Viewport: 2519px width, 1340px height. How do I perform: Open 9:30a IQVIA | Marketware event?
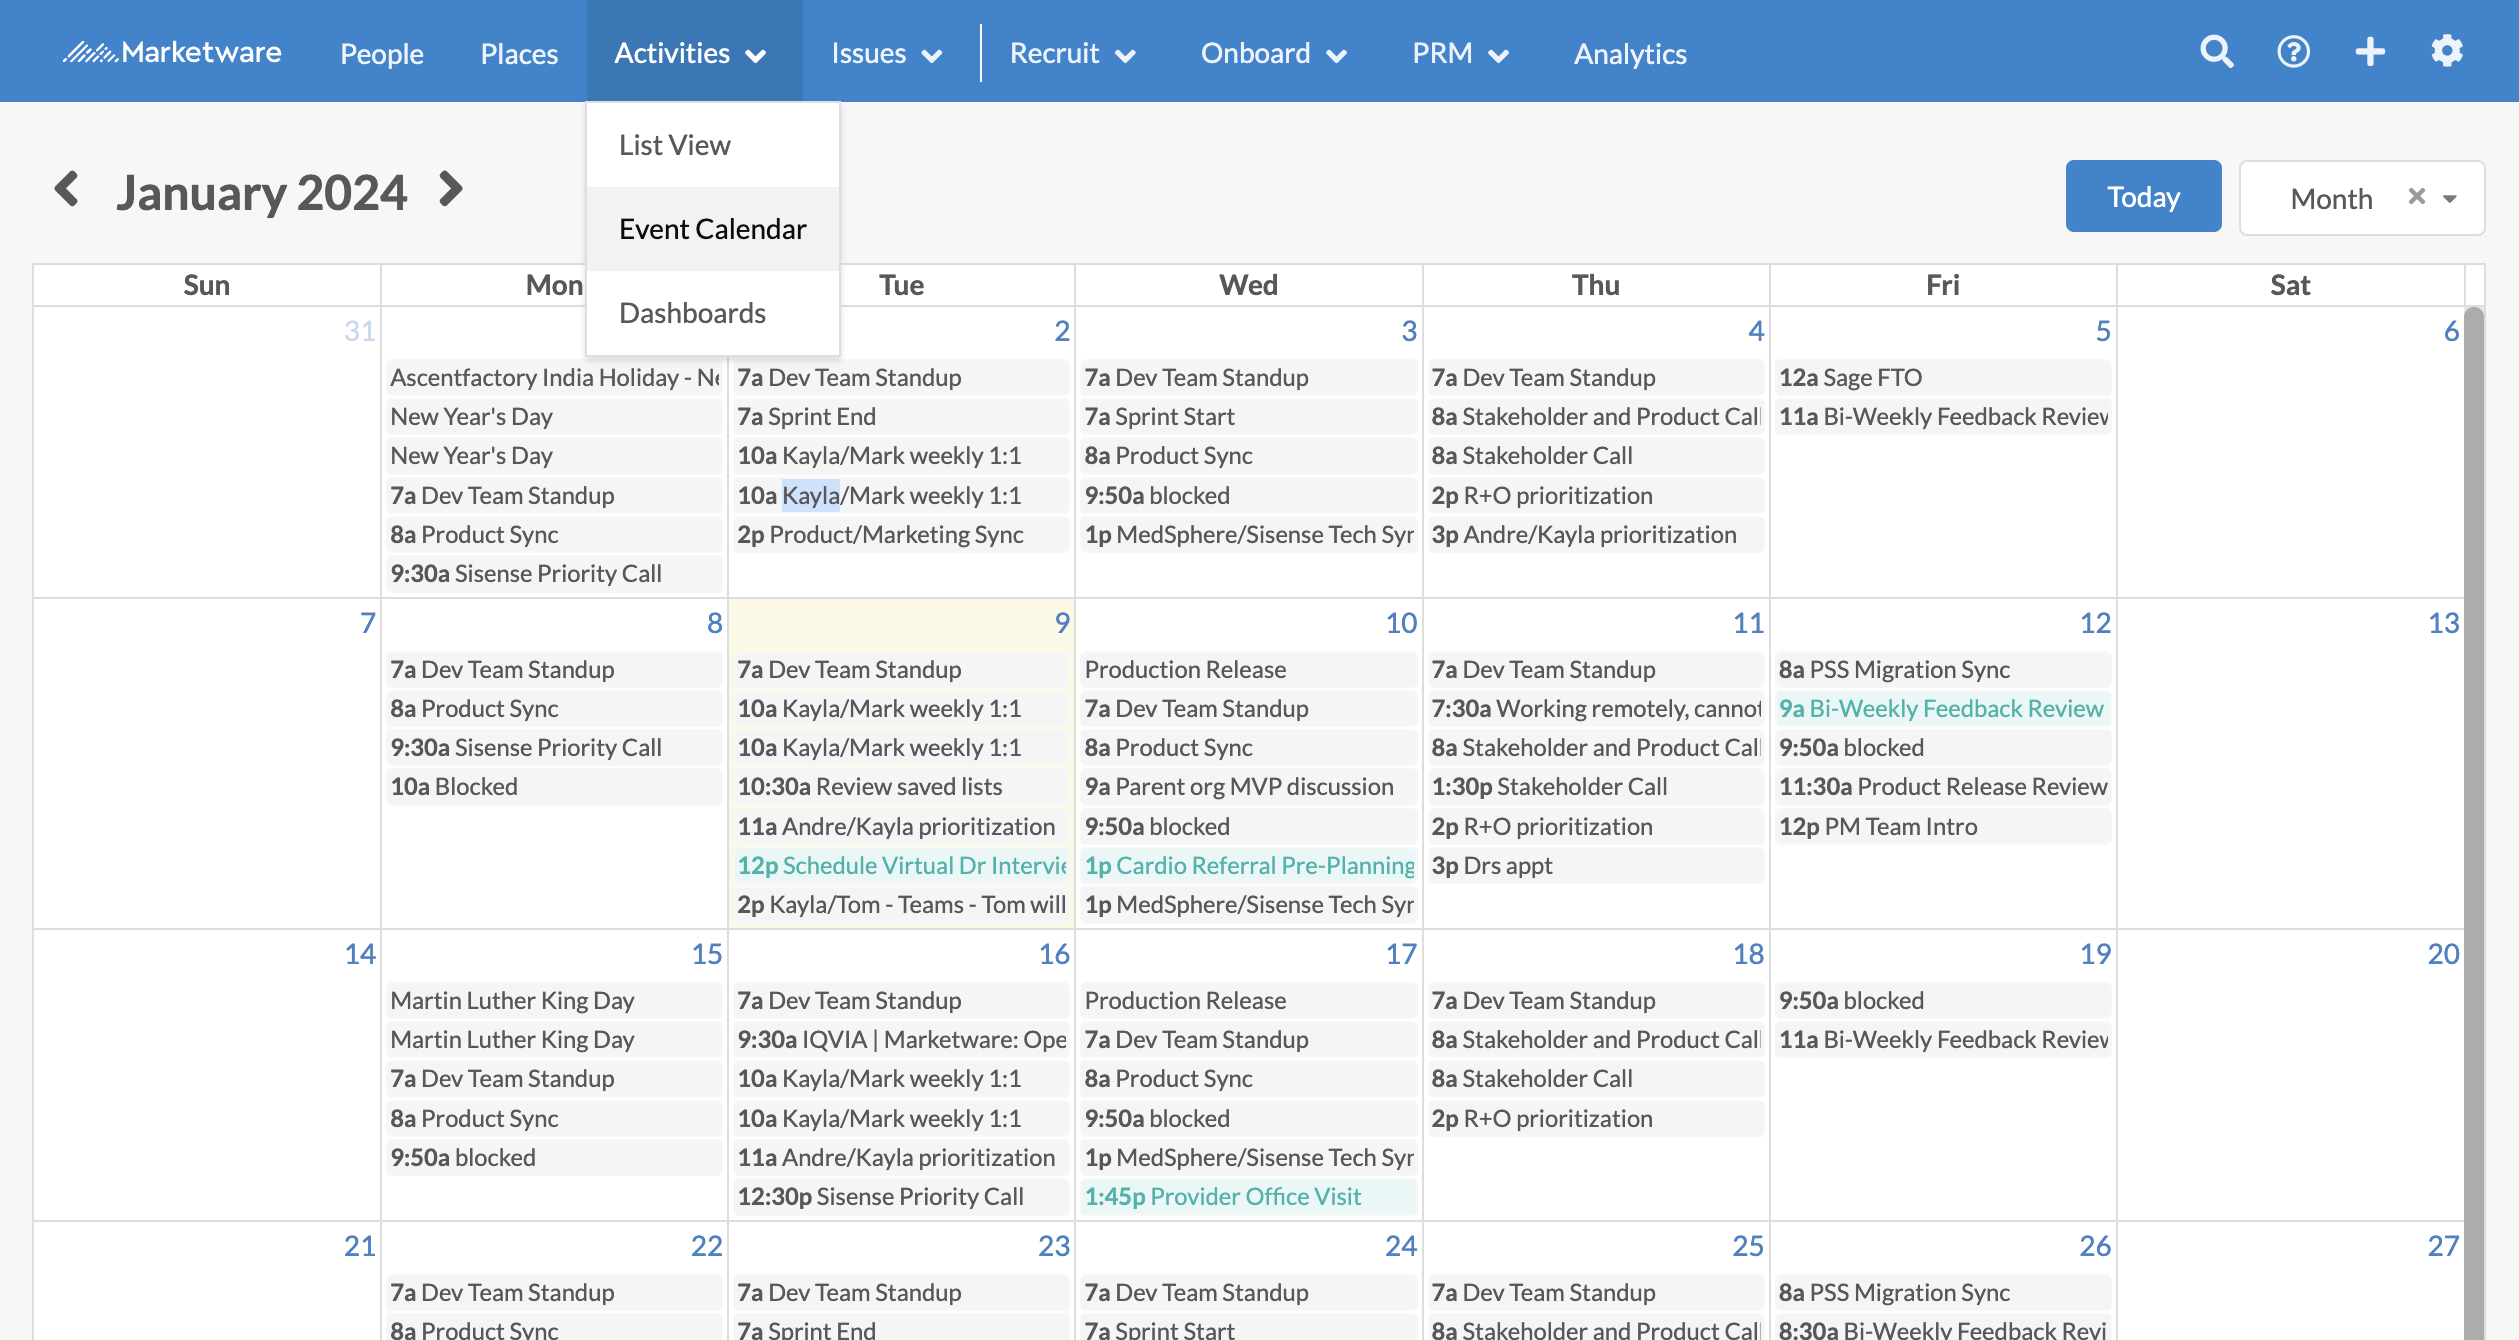coord(901,1039)
